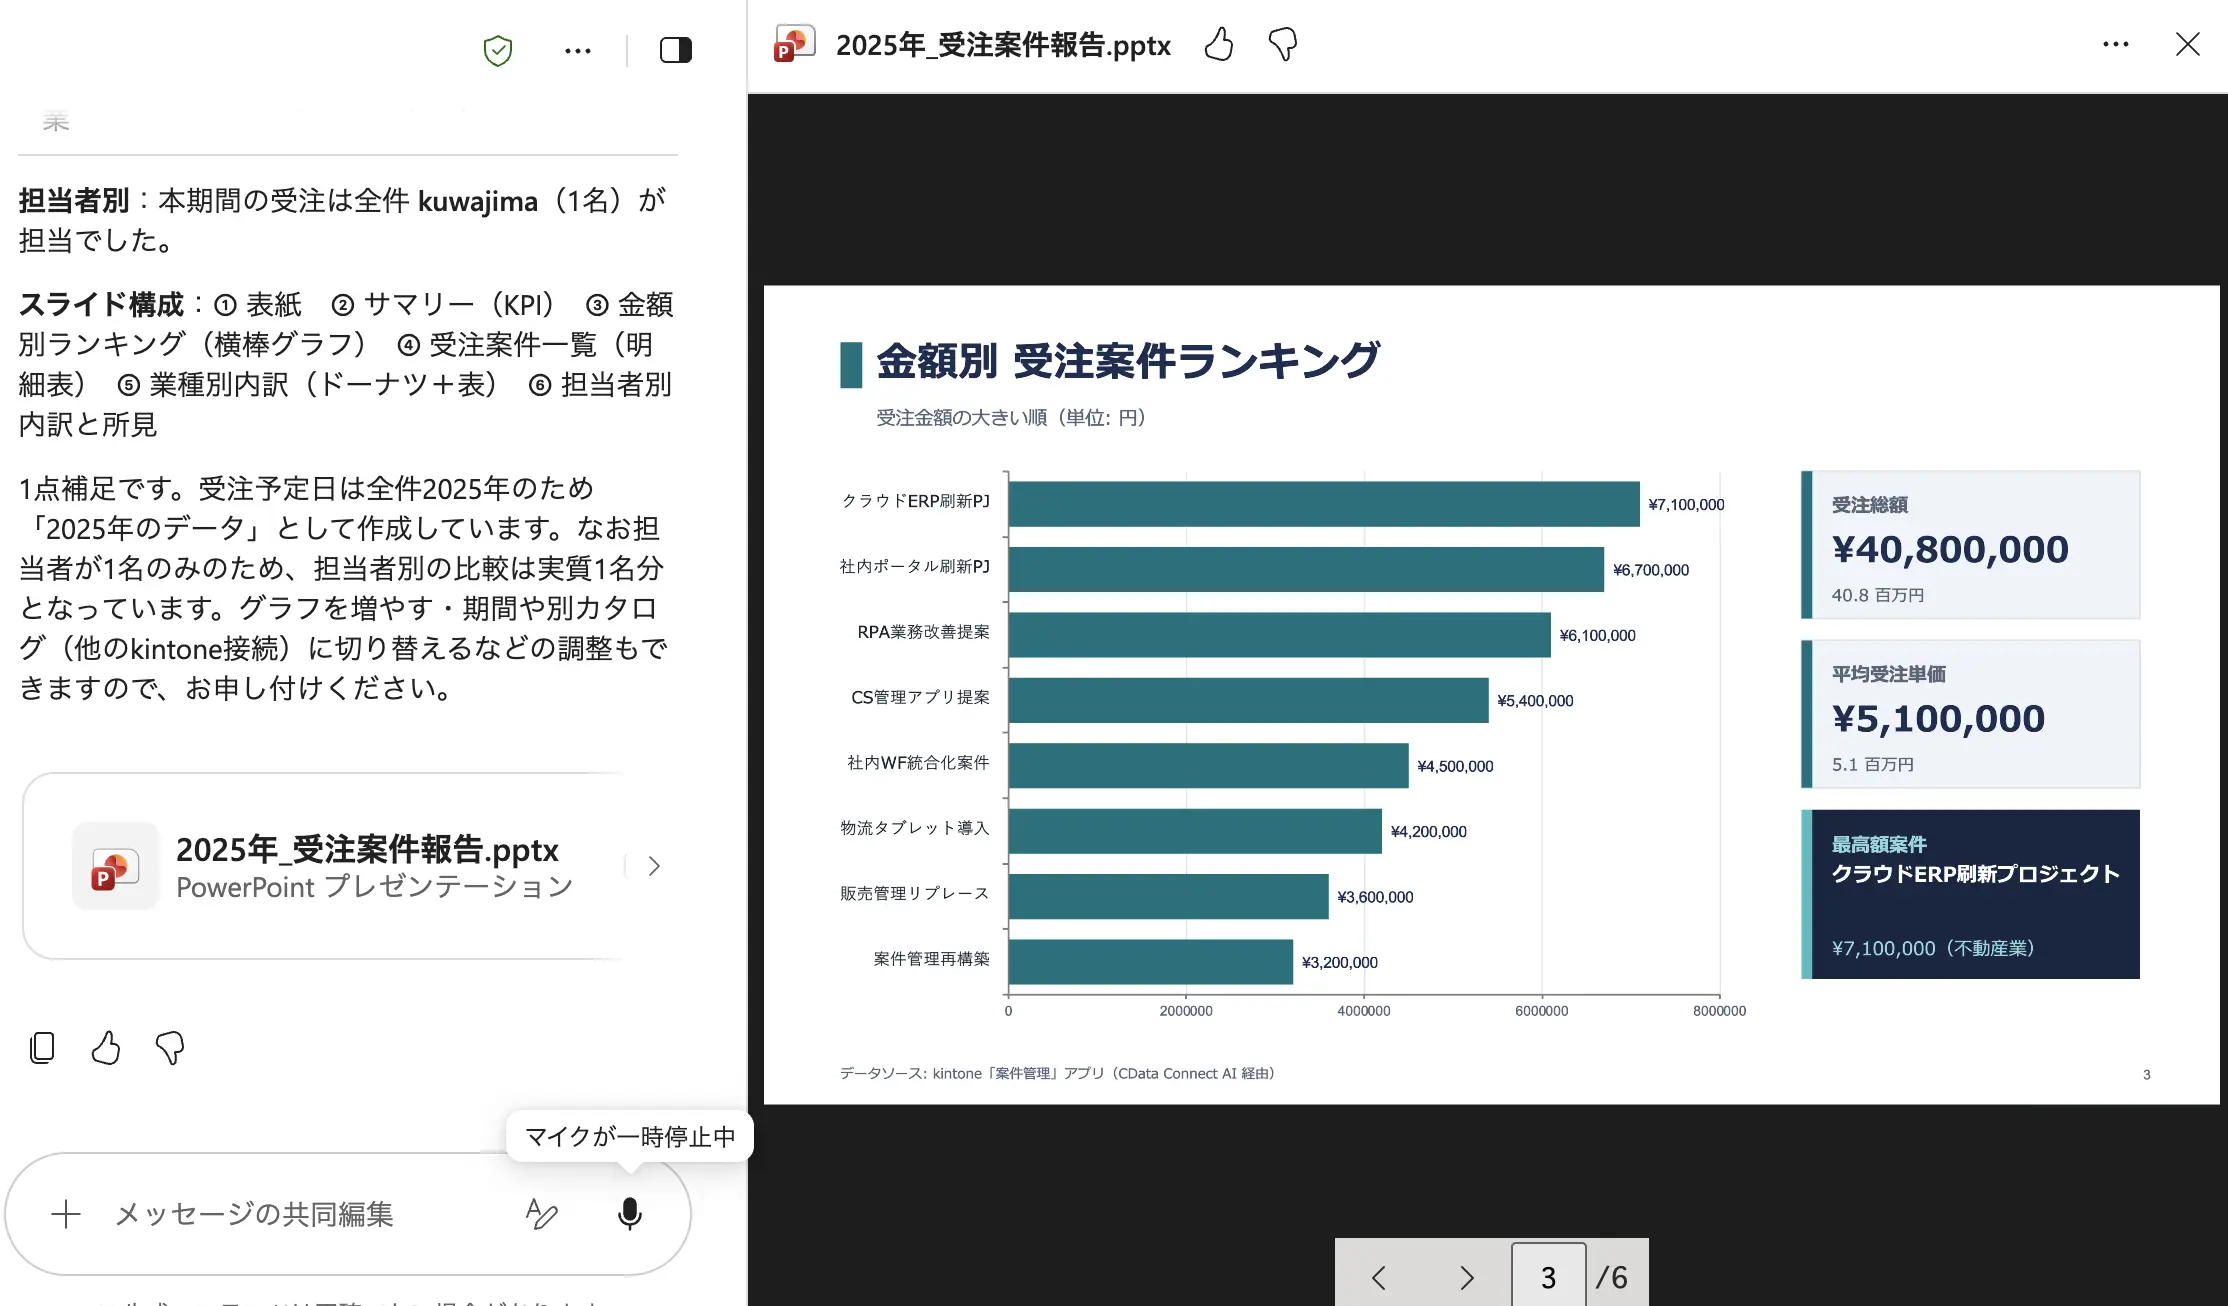The width and height of the screenshot is (2228, 1306).
Task: Close the presentation preview pane
Action: coord(2187,44)
